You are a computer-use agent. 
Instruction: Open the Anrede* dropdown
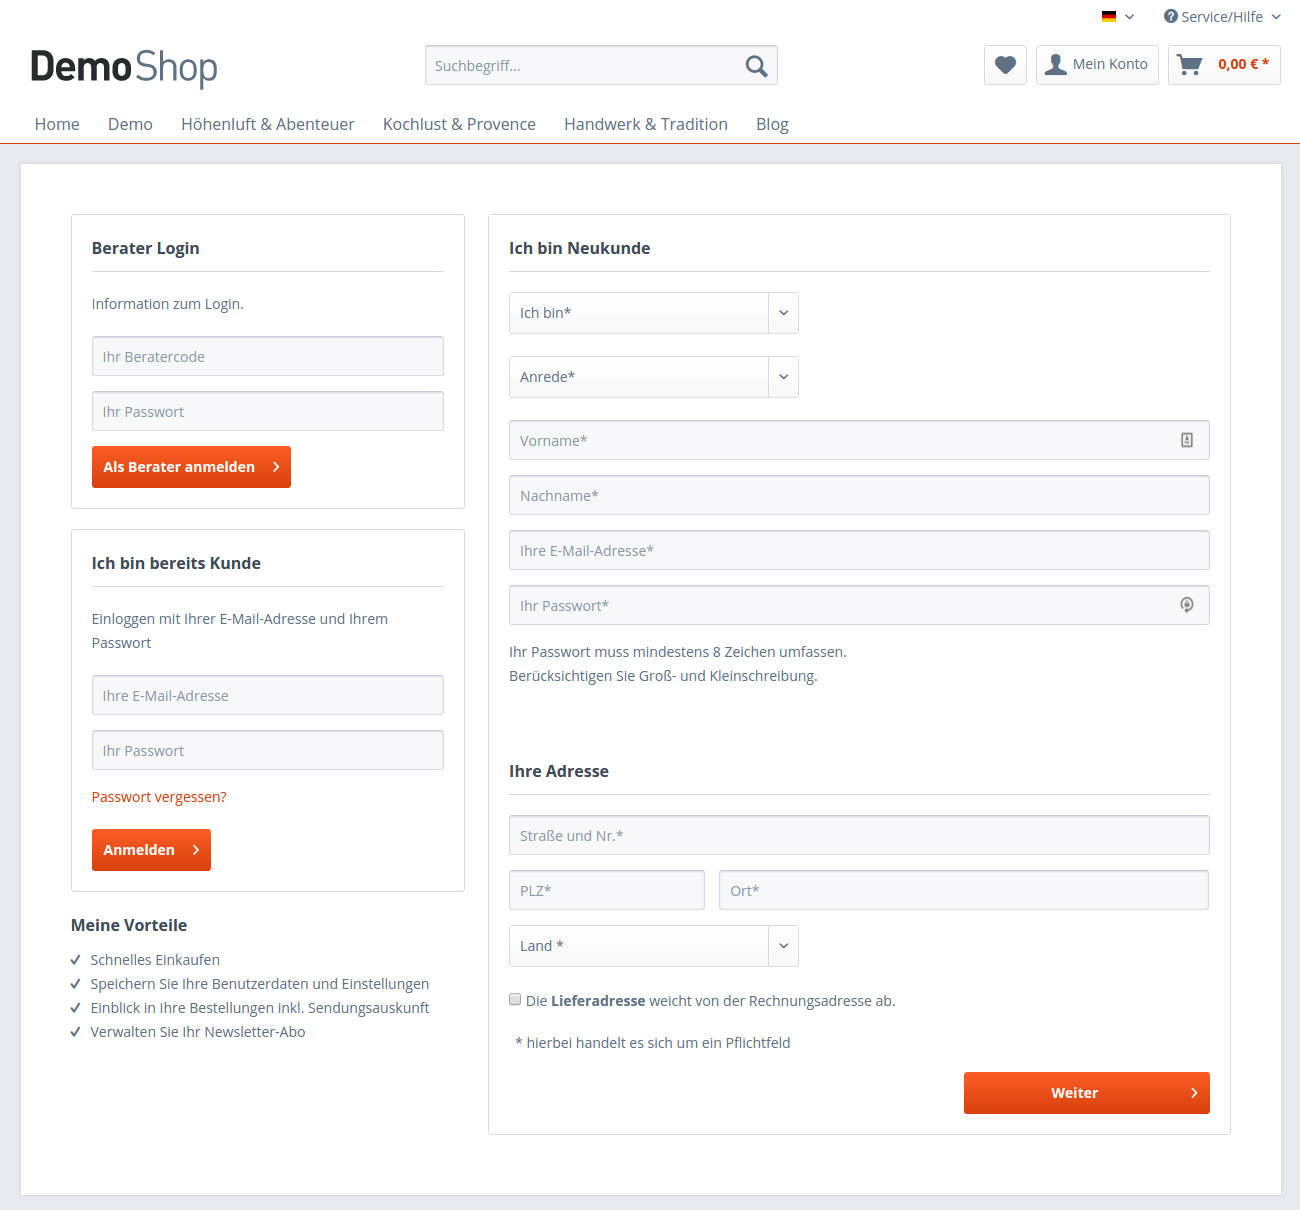[x=654, y=377]
